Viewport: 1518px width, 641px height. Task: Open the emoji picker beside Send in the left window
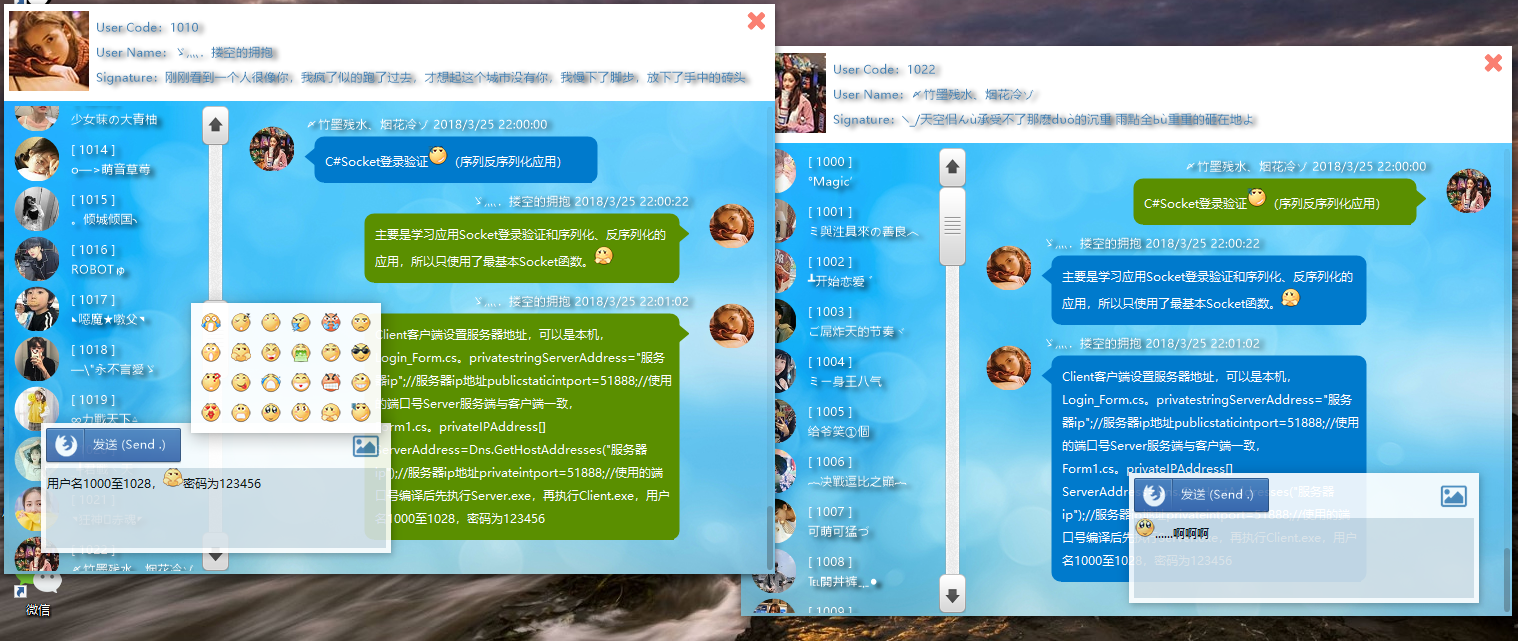pos(66,444)
